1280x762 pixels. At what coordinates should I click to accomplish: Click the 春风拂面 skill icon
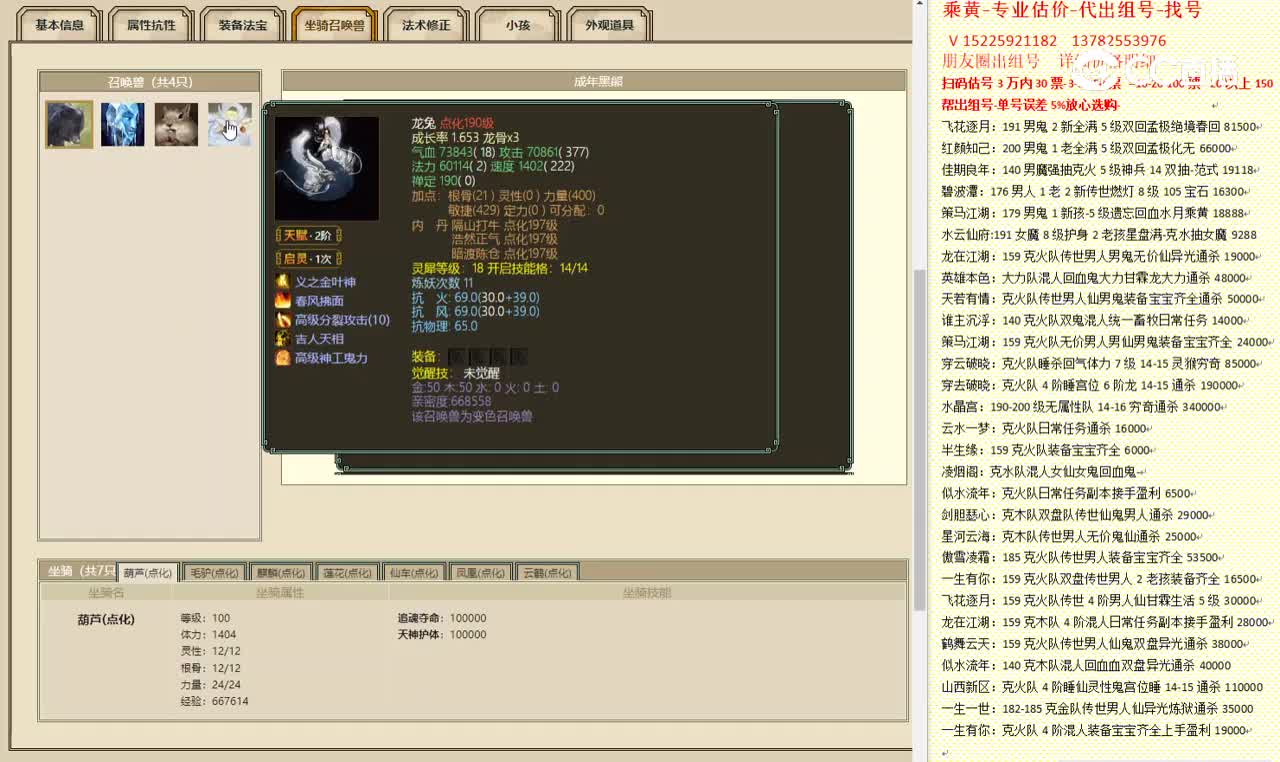tap(283, 301)
